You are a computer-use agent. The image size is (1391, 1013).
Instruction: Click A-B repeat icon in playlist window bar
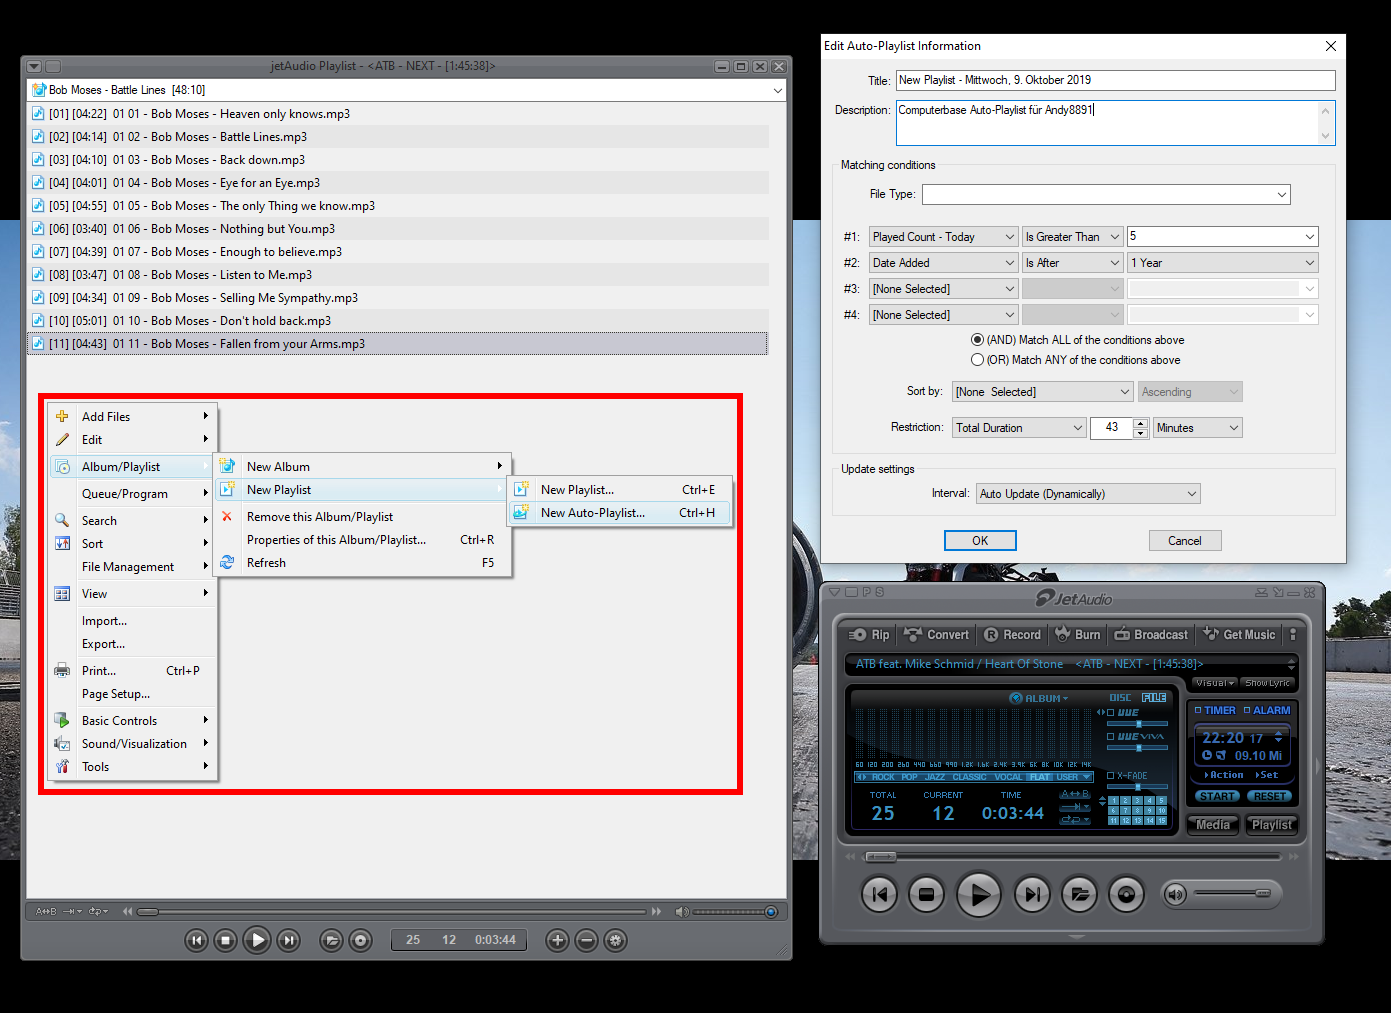click(x=46, y=912)
